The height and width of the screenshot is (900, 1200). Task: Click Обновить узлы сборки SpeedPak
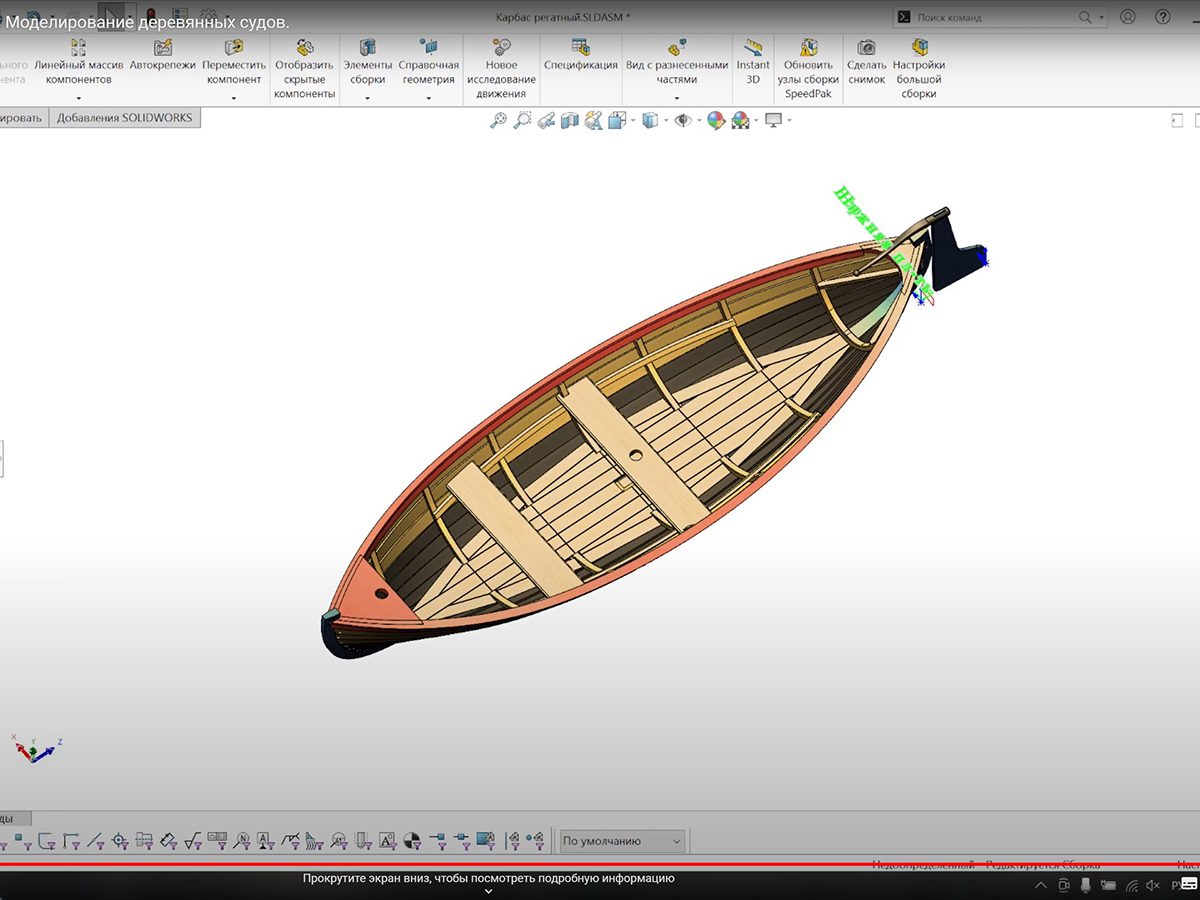coord(808,48)
